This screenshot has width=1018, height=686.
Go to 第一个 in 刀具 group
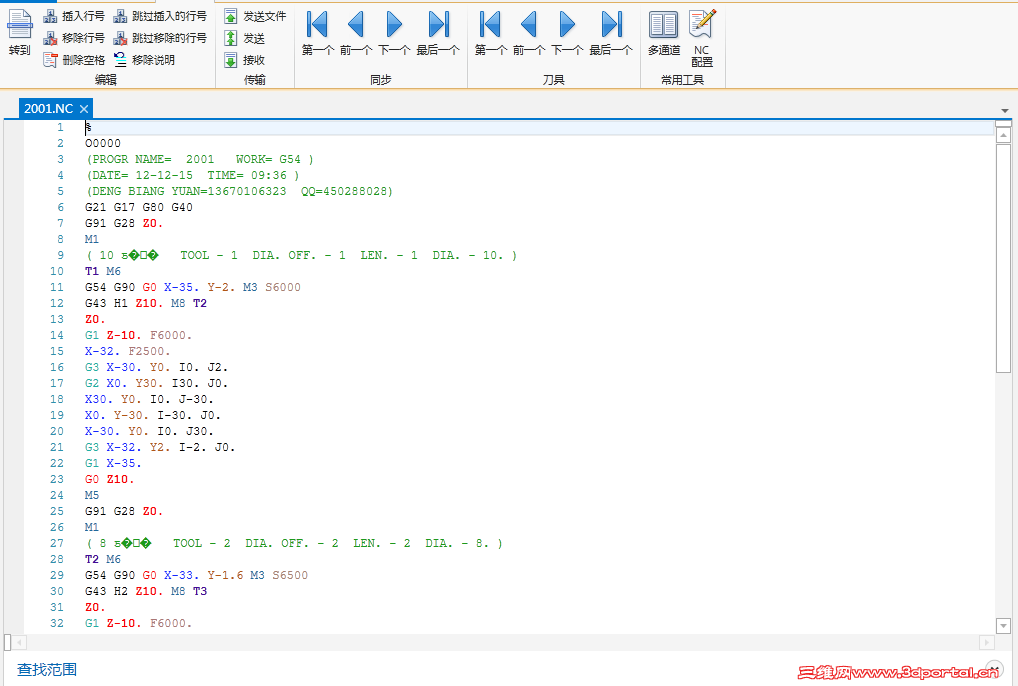[x=490, y=32]
